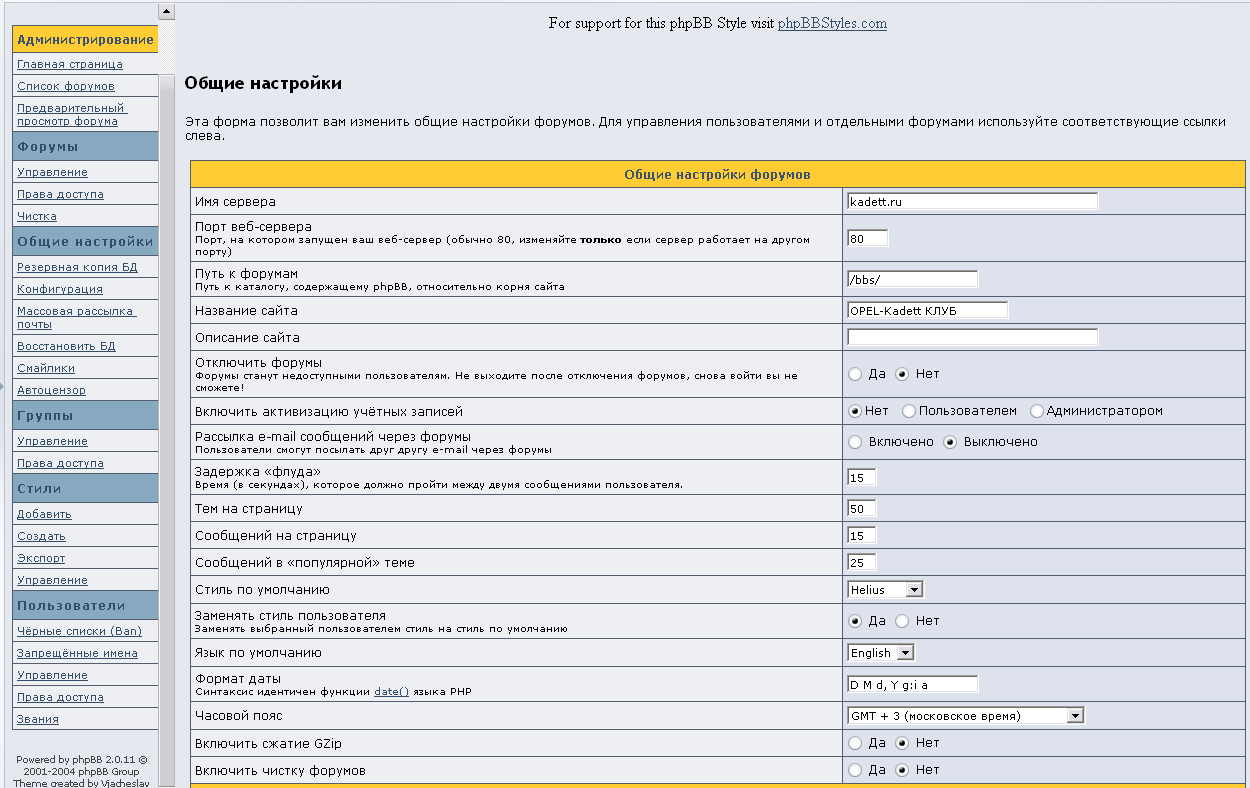Click the server name field containing kadett.ru
Image resolution: width=1250 pixels, height=788 pixels.
pyautogui.click(x=972, y=201)
